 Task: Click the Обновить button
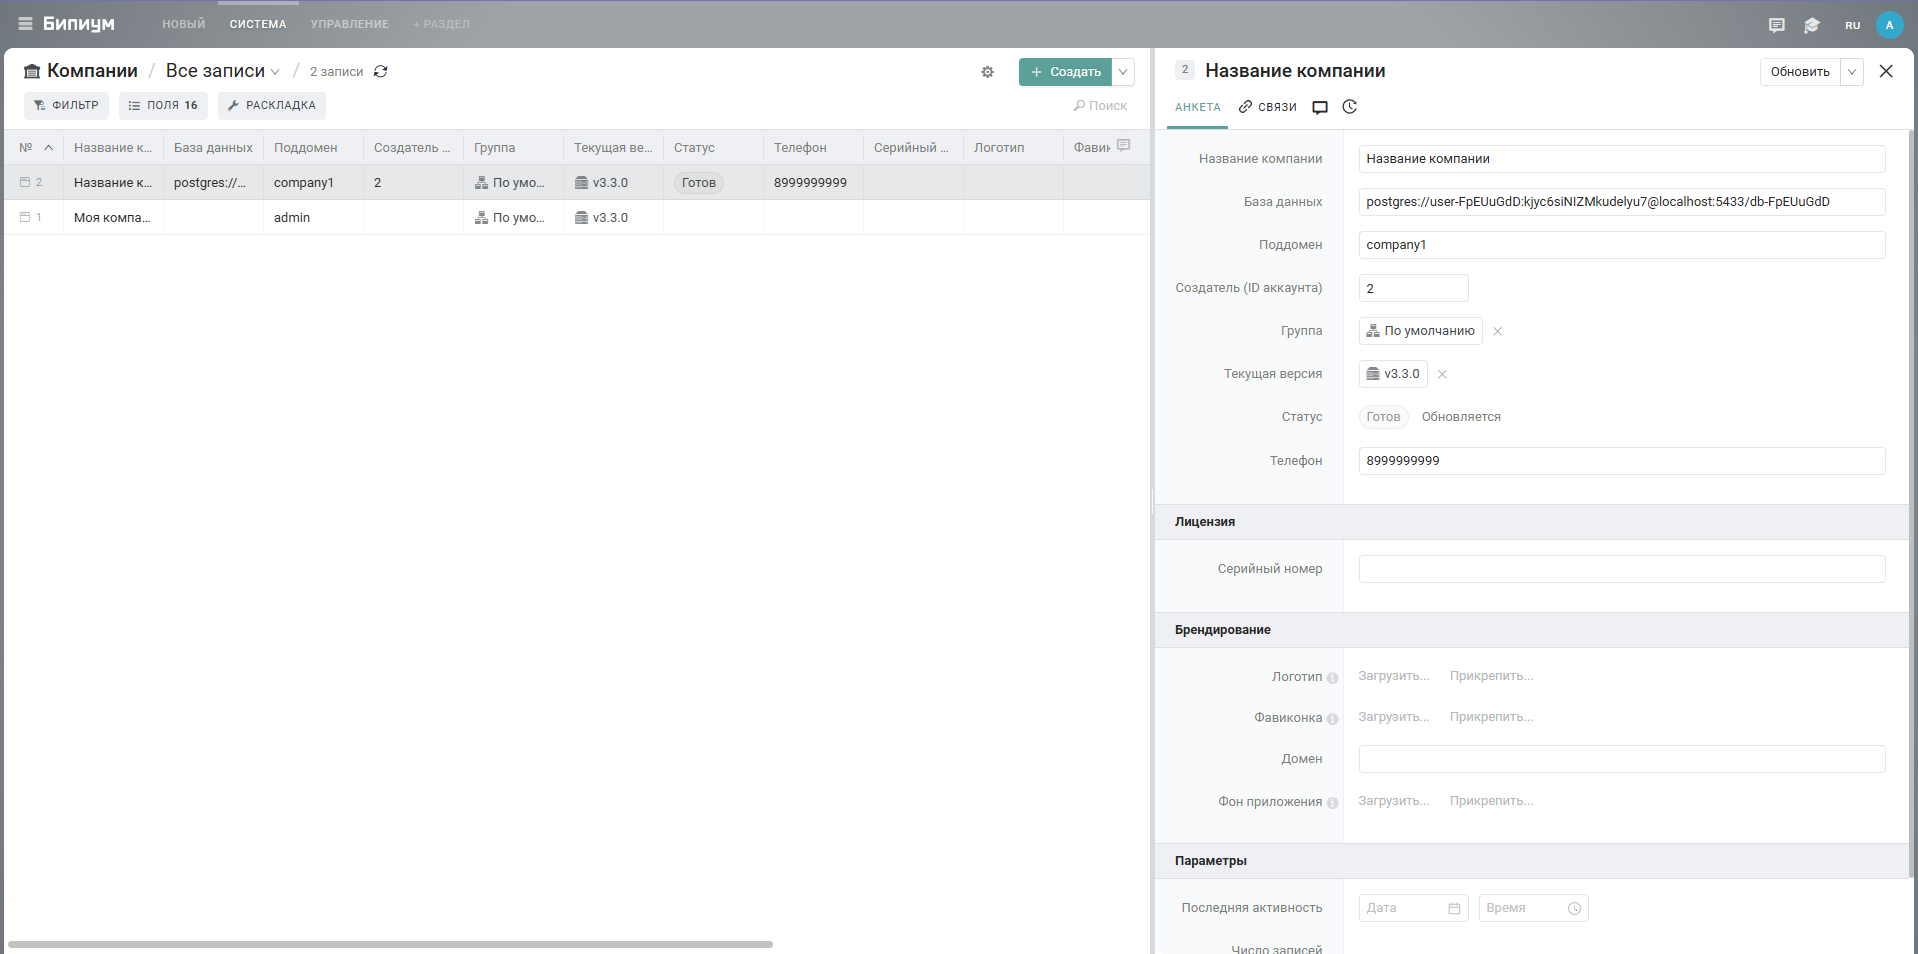click(1800, 72)
